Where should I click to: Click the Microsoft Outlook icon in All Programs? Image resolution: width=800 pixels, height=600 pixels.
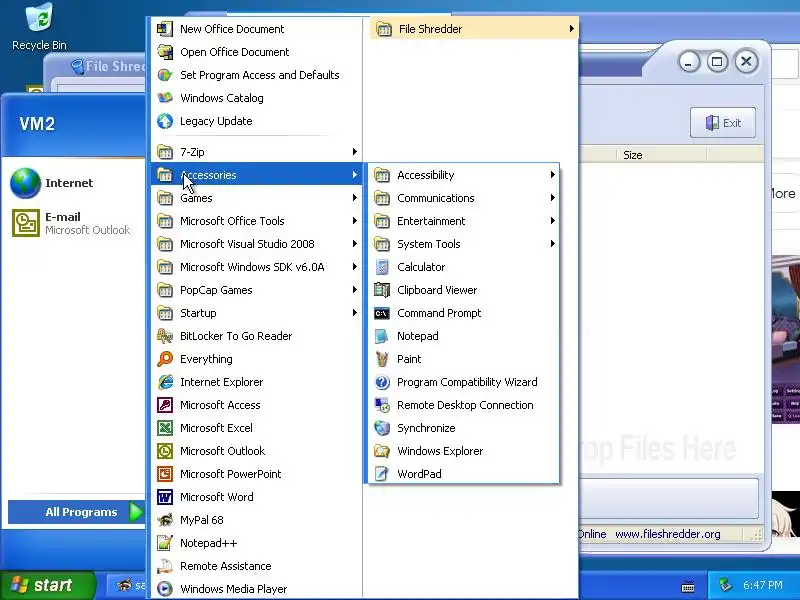coord(165,451)
